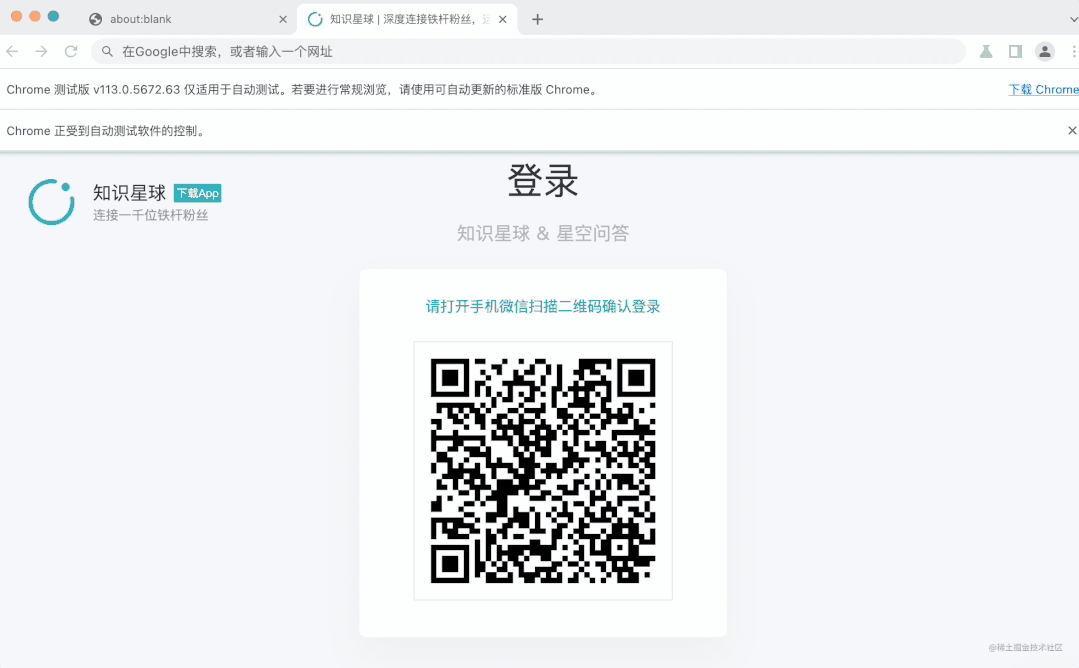Switch to the about:blank tab
Image resolution: width=1079 pixels, height=668 pixels.
coord(186,19)
